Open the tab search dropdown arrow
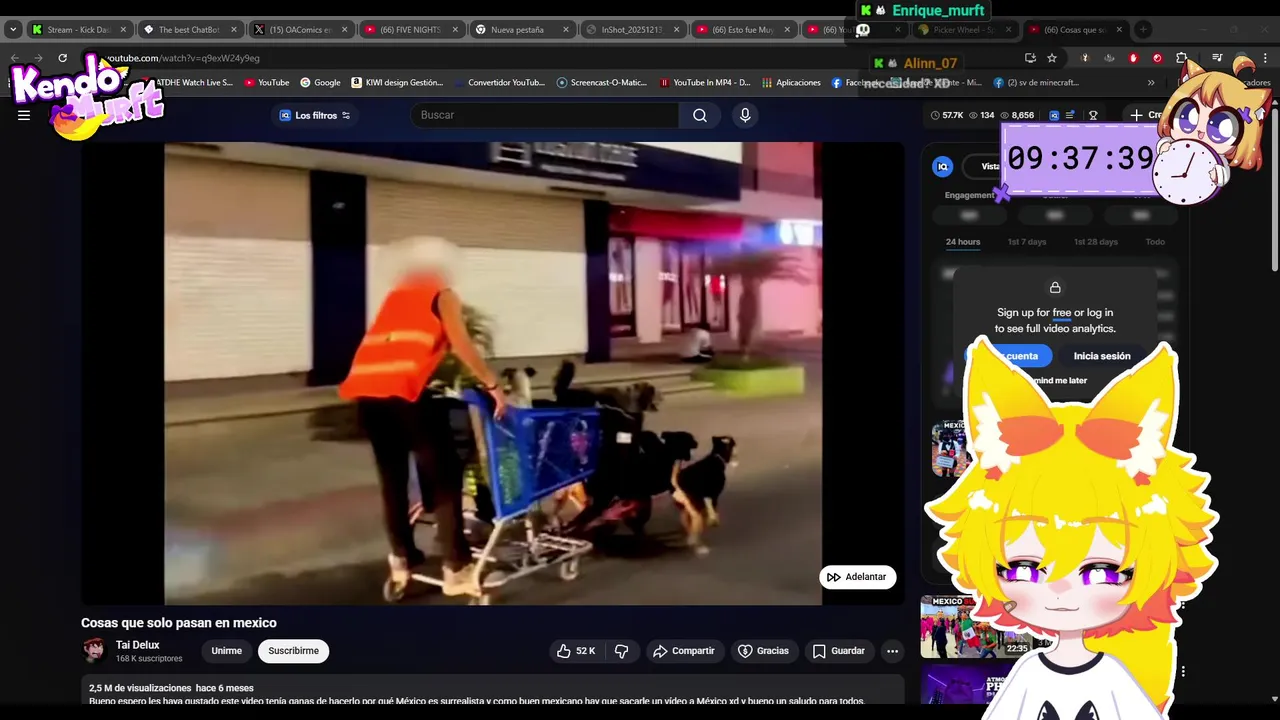 pos(13,30)
